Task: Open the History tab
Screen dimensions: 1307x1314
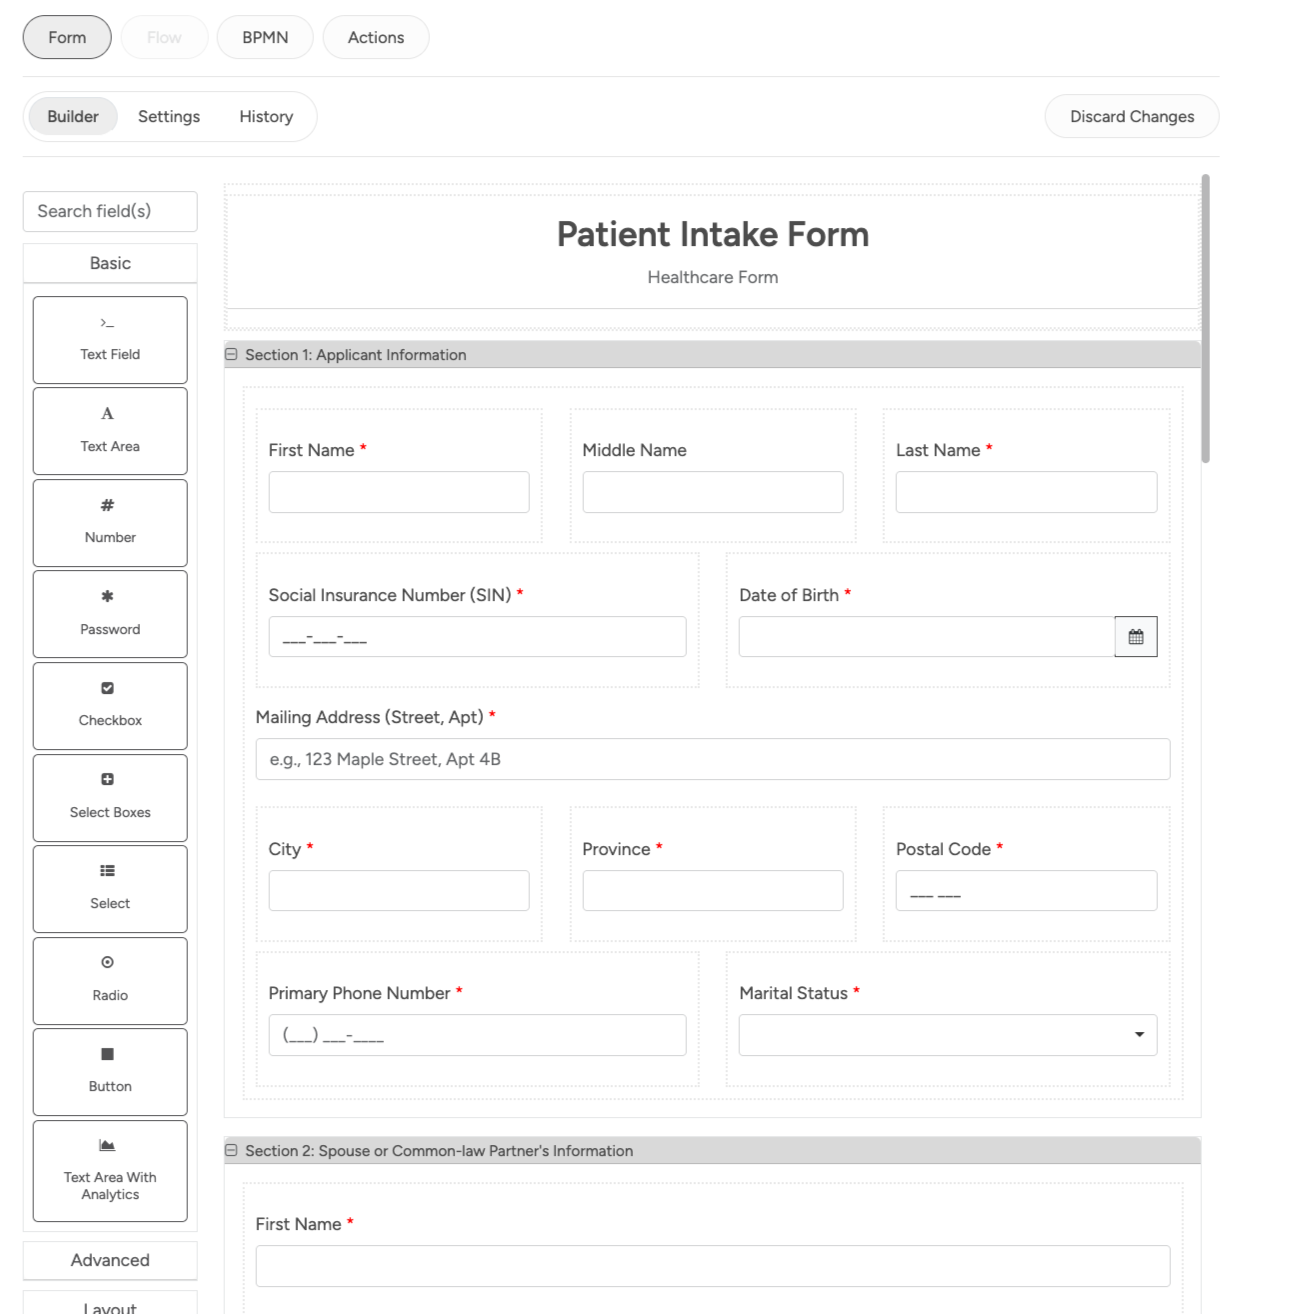Action: point(266,117)
